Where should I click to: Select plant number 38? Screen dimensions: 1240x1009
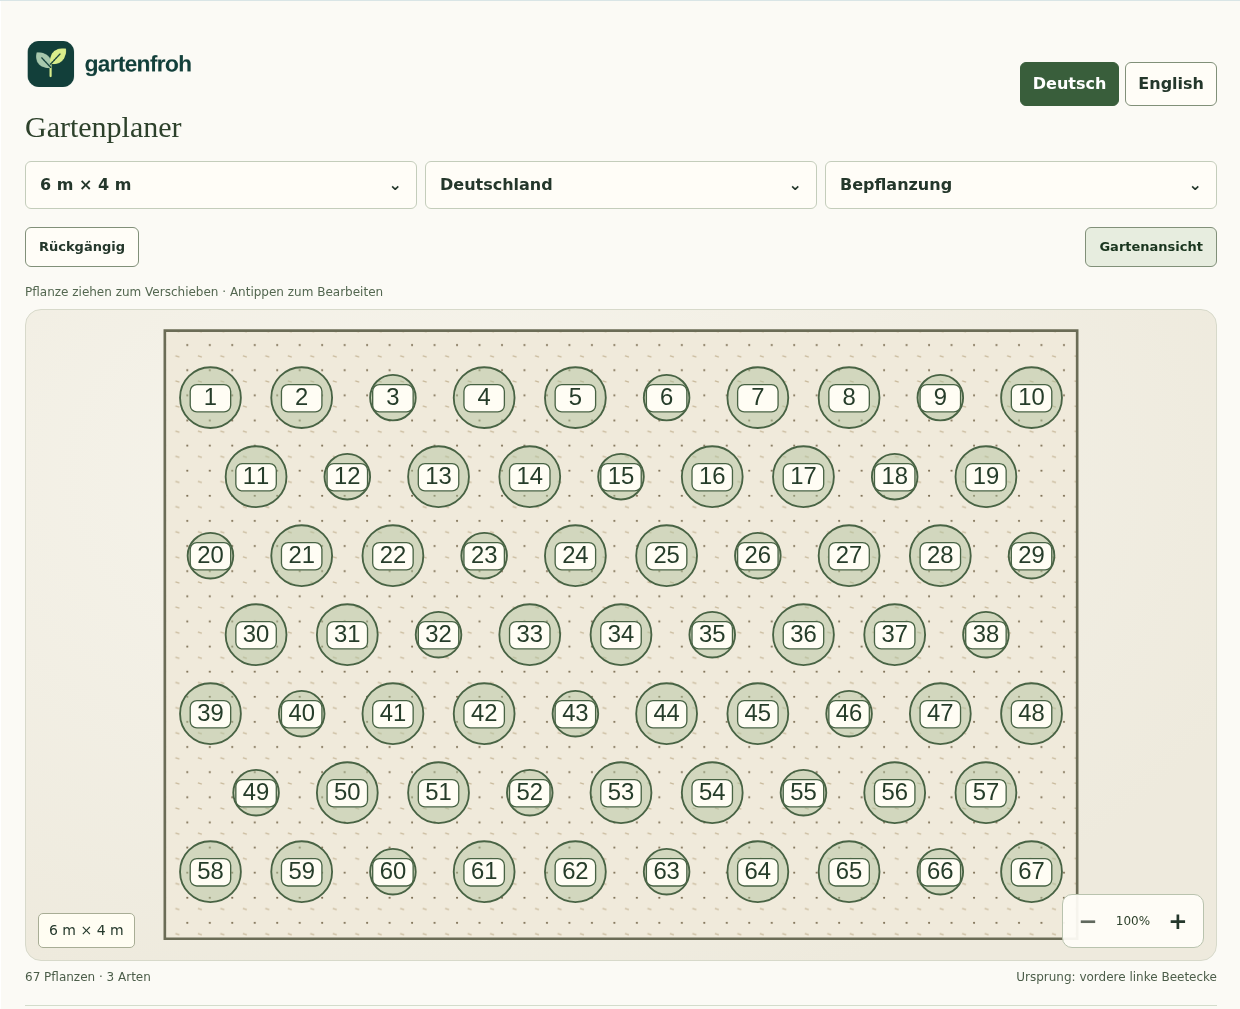(986, 634)
